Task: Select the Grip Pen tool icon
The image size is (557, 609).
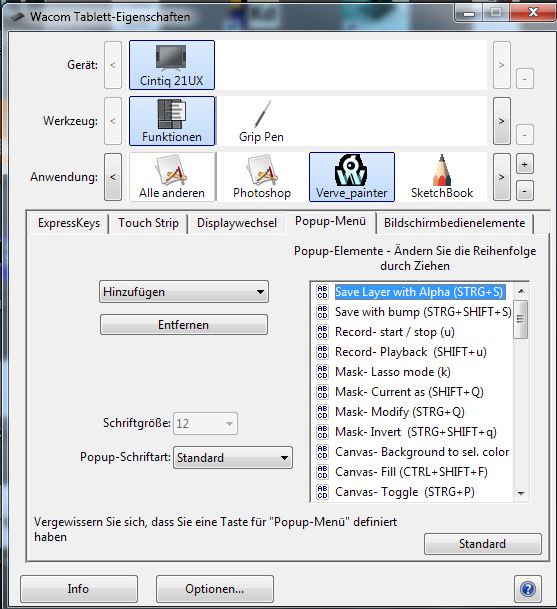Action: [261, 121]
